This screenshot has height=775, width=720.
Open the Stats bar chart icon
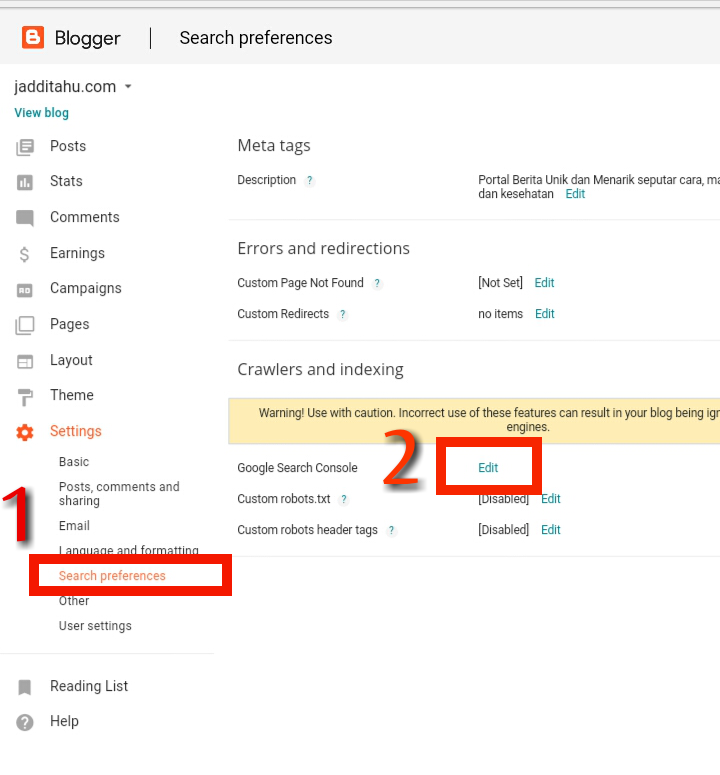click(x=25, y=182)
